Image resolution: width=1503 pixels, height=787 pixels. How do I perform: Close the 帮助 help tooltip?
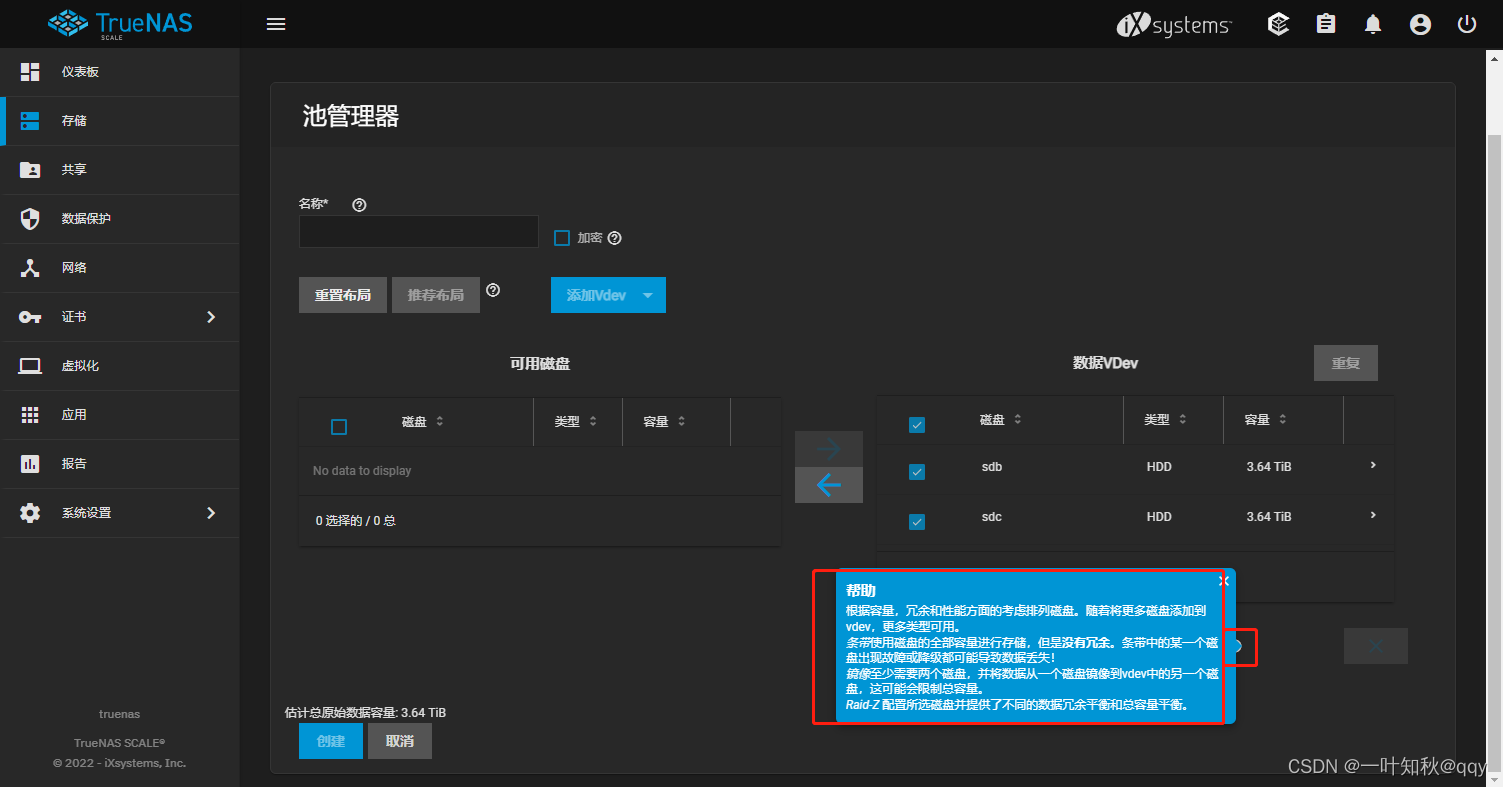point(1224,580)
